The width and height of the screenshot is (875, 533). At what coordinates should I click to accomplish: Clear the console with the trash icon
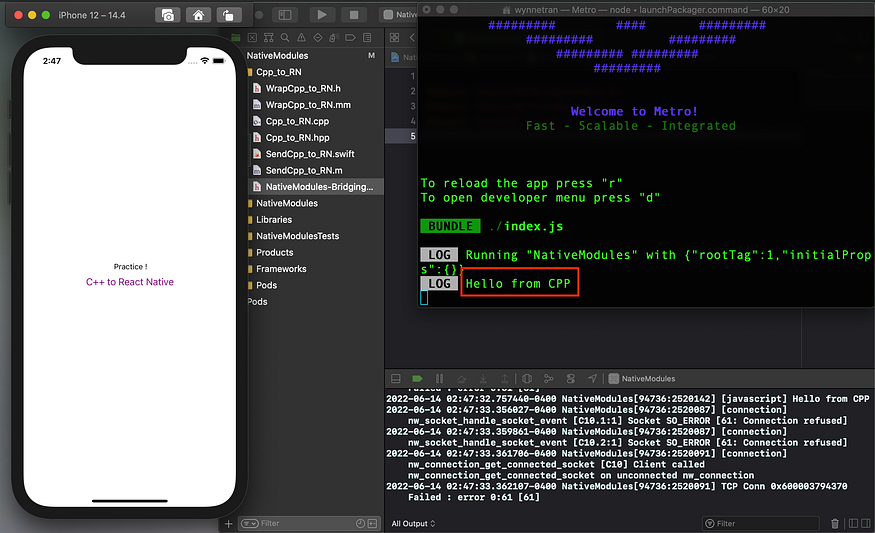(x=835, y=524)
